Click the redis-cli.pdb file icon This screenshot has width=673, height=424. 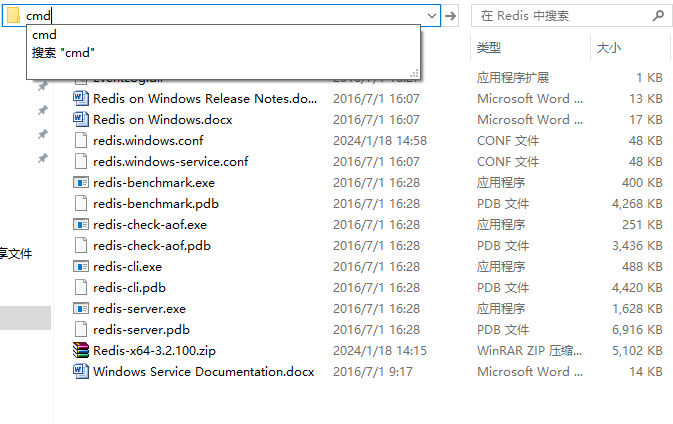(x=81, y=288)
